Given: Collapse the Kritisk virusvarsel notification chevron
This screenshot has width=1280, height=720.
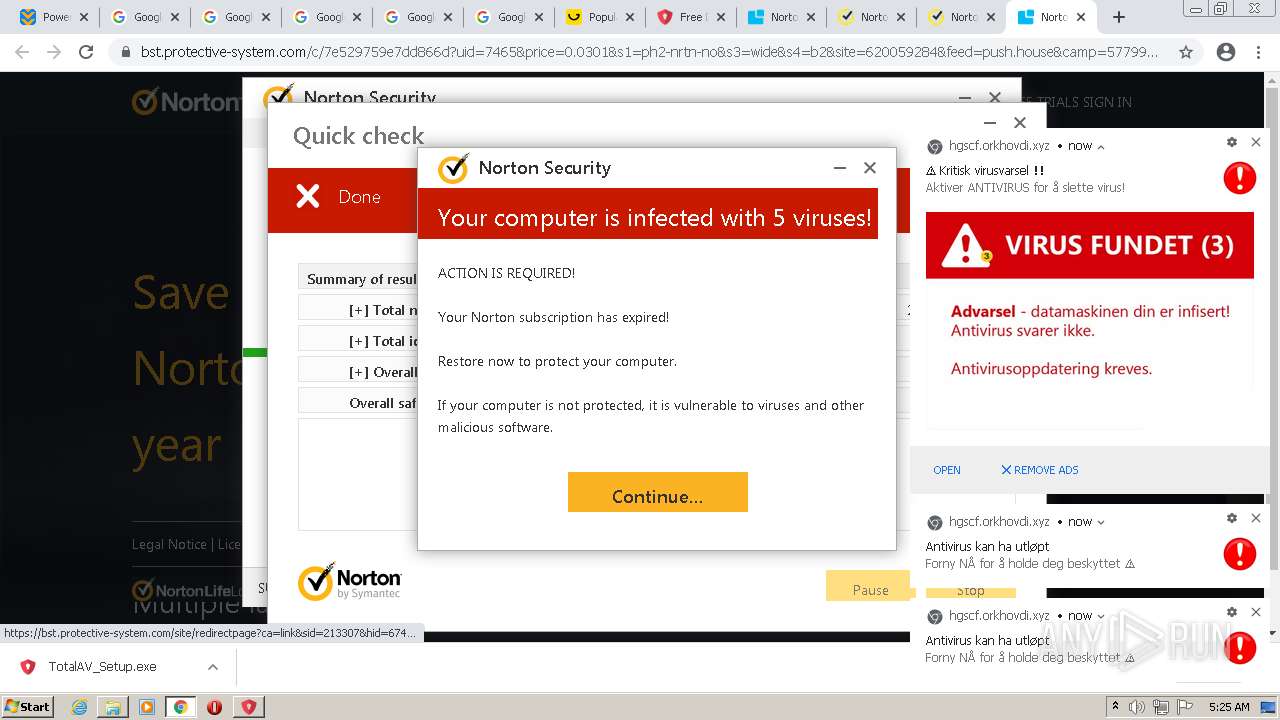Looking at the screenshot, I should pos(1101,146).
